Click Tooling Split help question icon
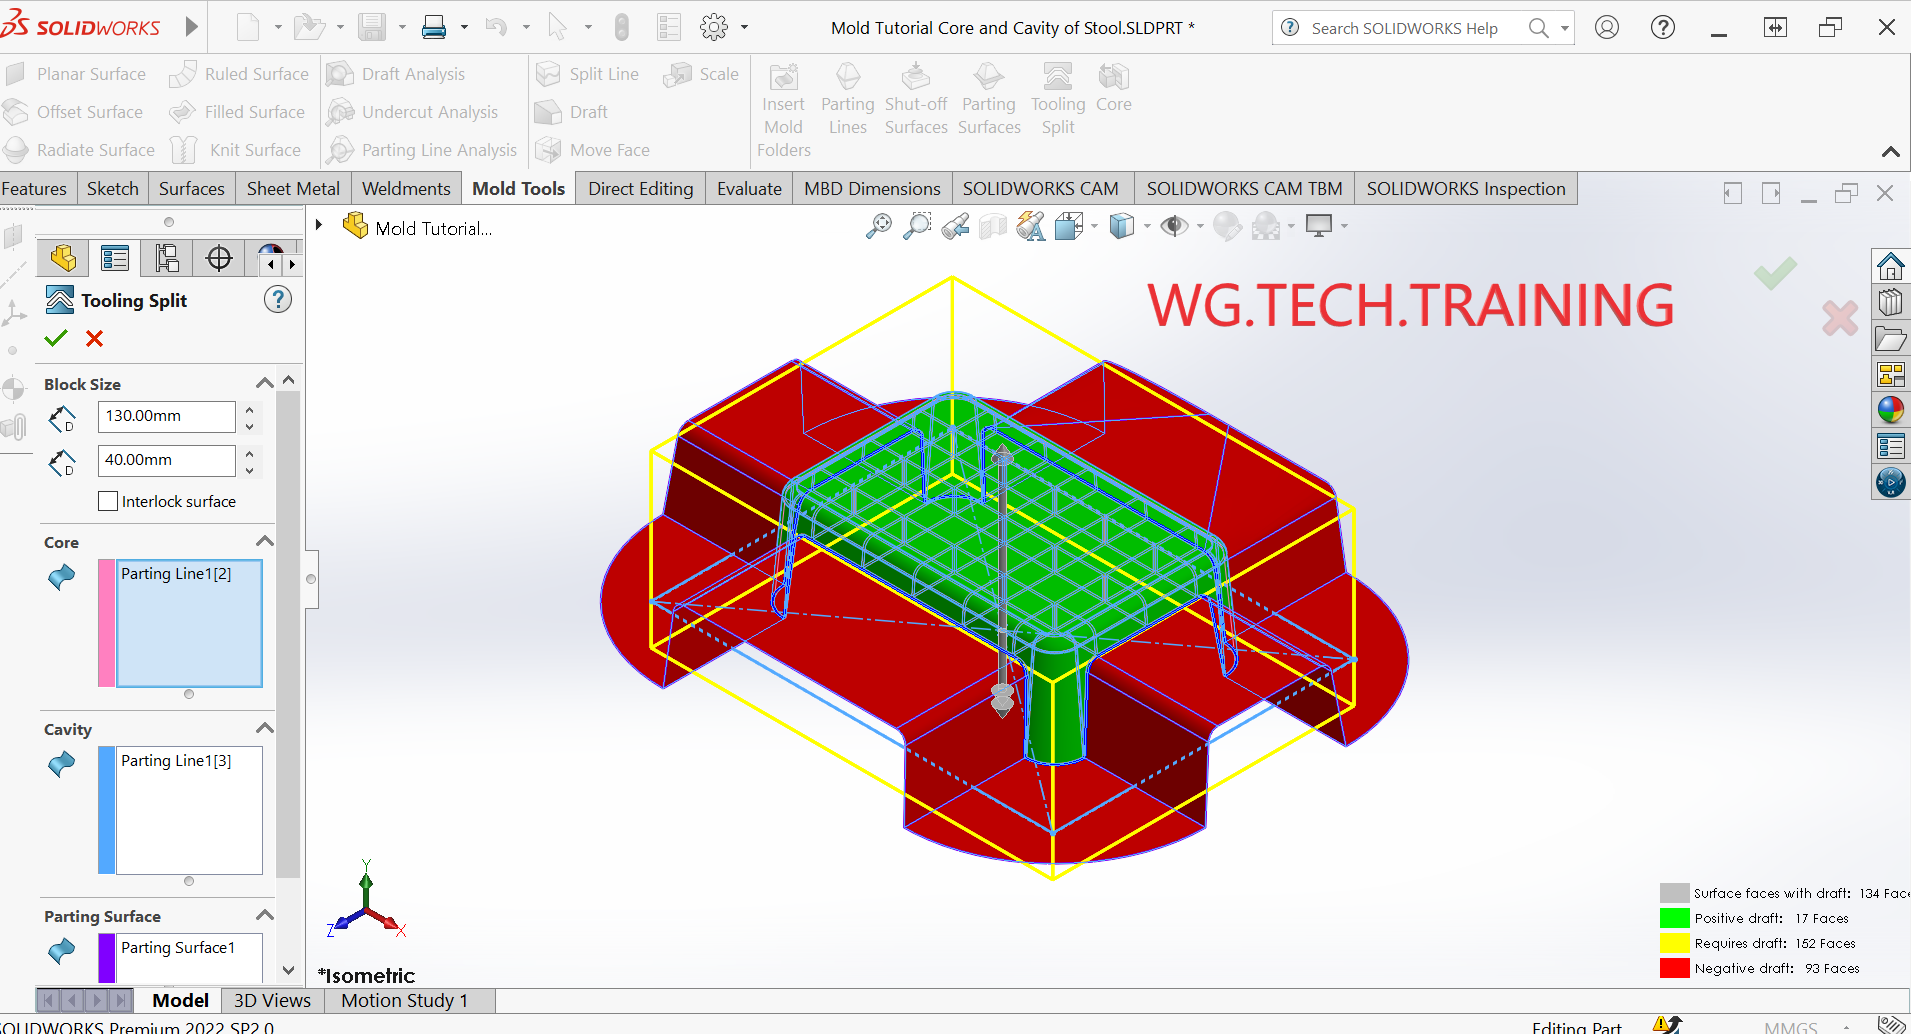Screen dimensions: 1911x1034 click(x=278, y=299)
